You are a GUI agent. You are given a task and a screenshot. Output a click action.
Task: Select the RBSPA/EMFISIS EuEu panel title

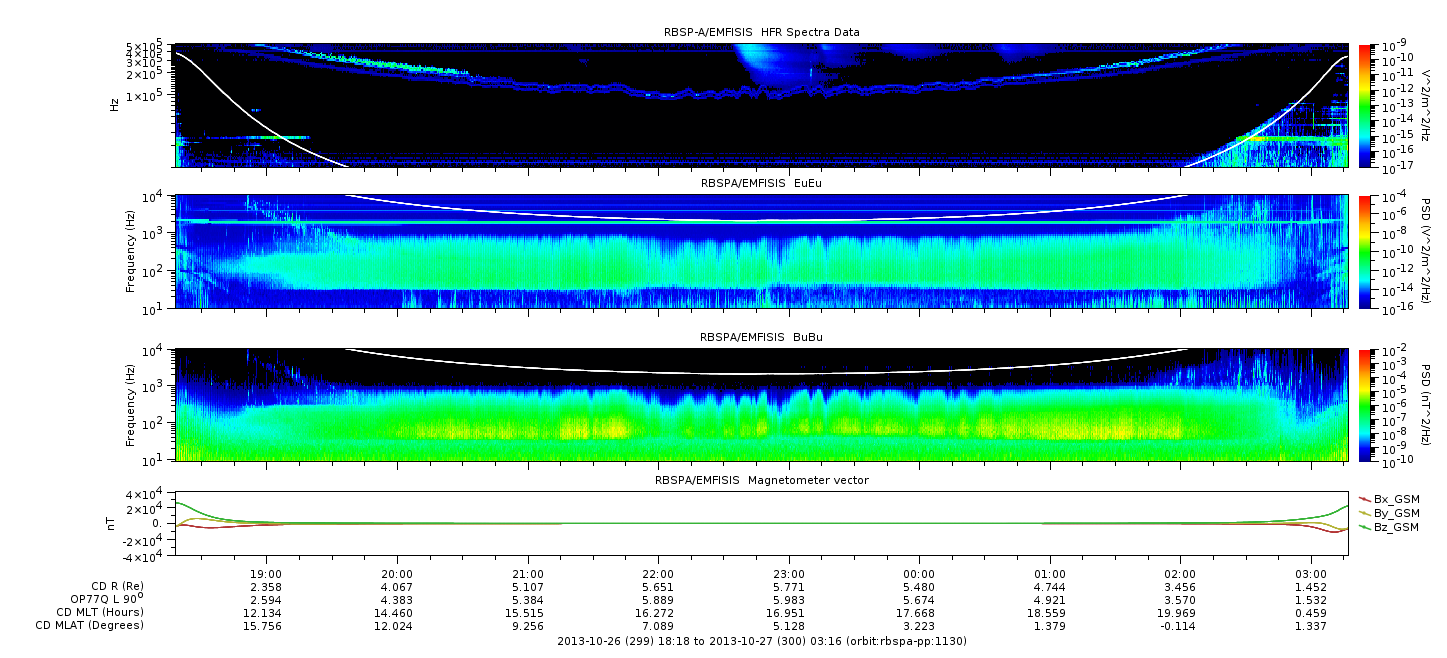[761, 184]
